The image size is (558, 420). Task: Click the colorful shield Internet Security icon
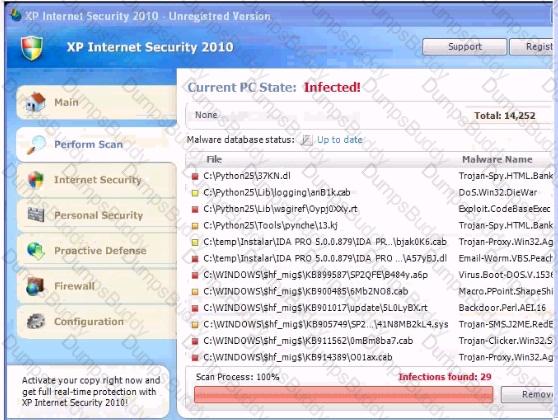click(36, 179)
